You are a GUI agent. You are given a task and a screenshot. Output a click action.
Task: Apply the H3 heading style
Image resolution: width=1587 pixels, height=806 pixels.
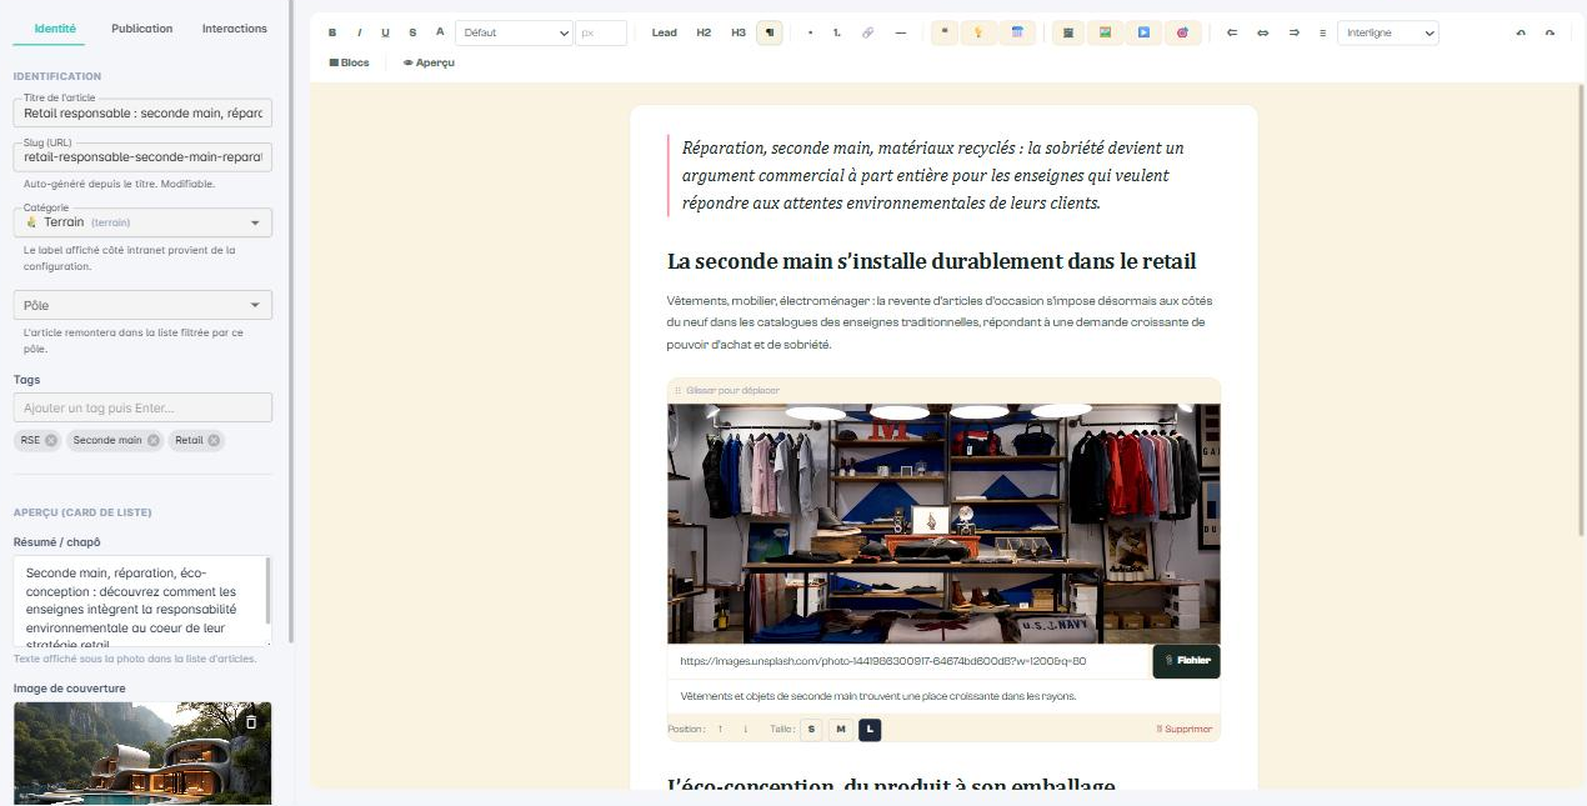[738, 33]
